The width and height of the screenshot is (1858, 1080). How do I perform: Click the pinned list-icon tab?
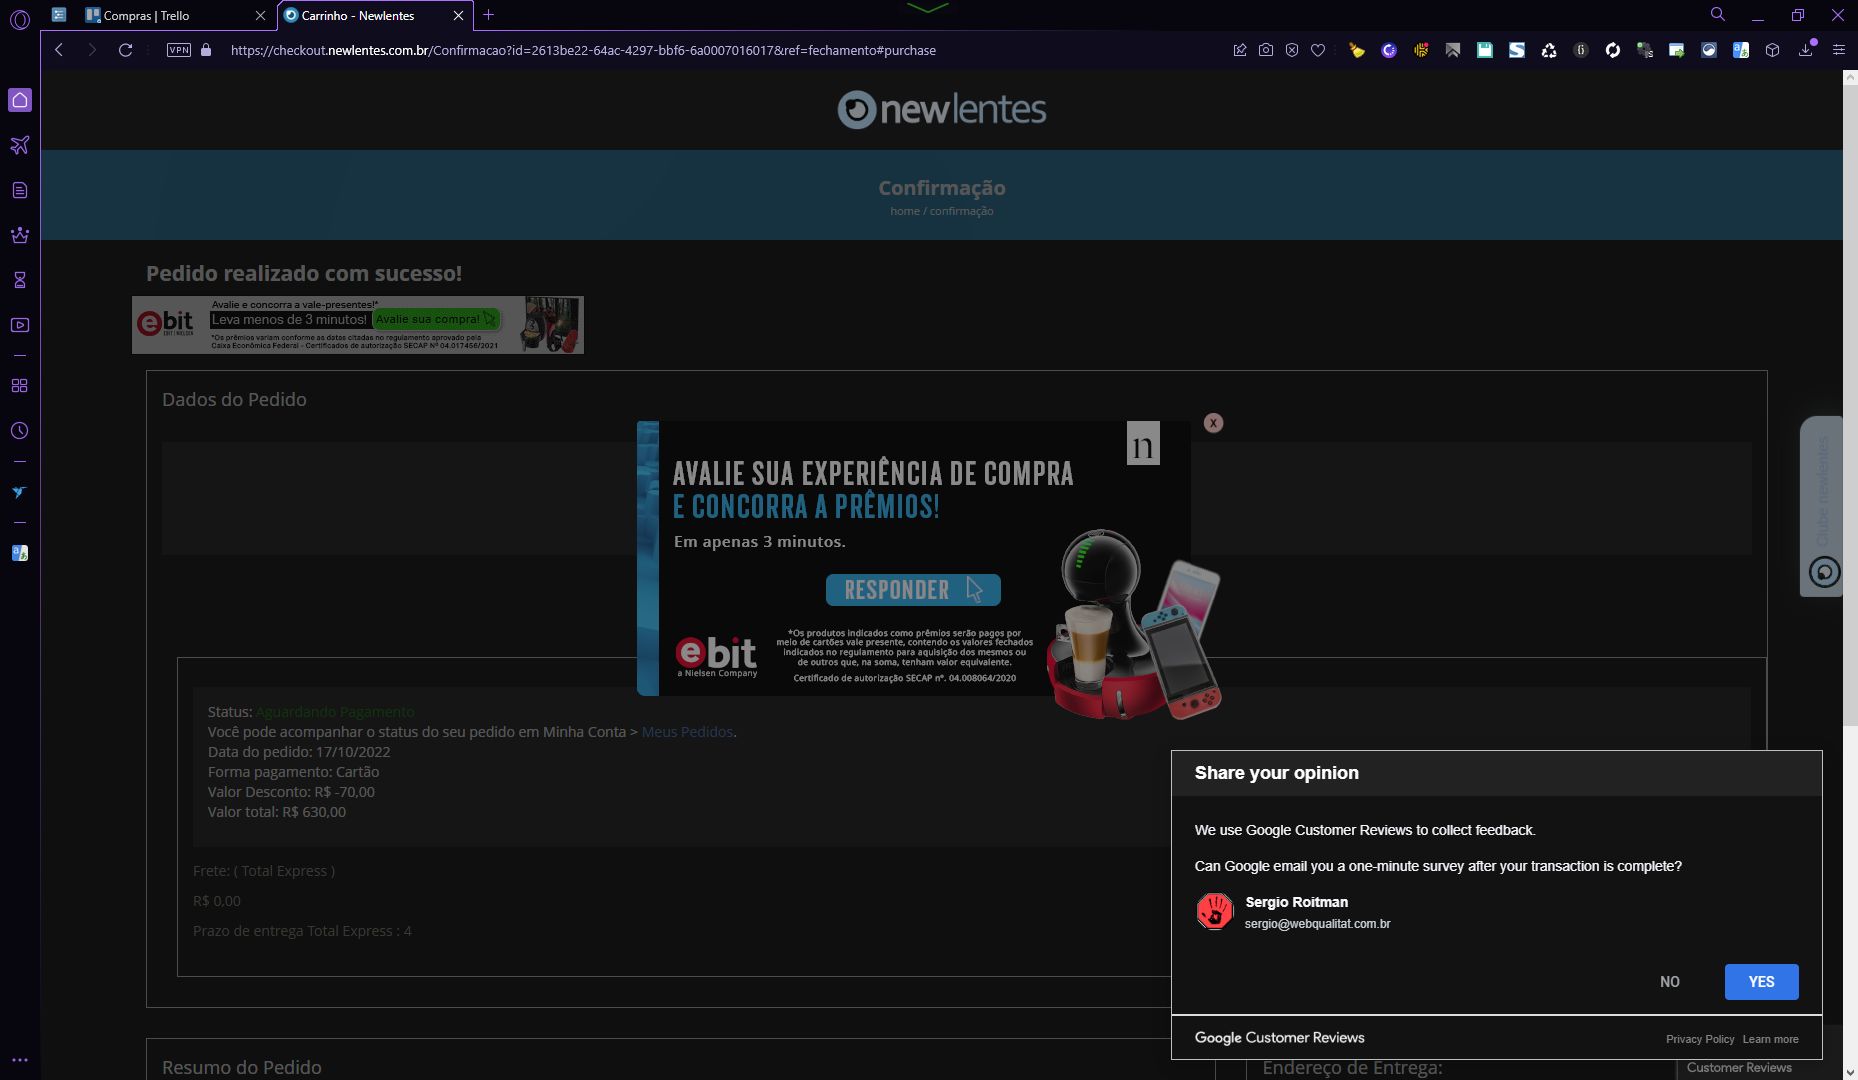click(59, 15)
